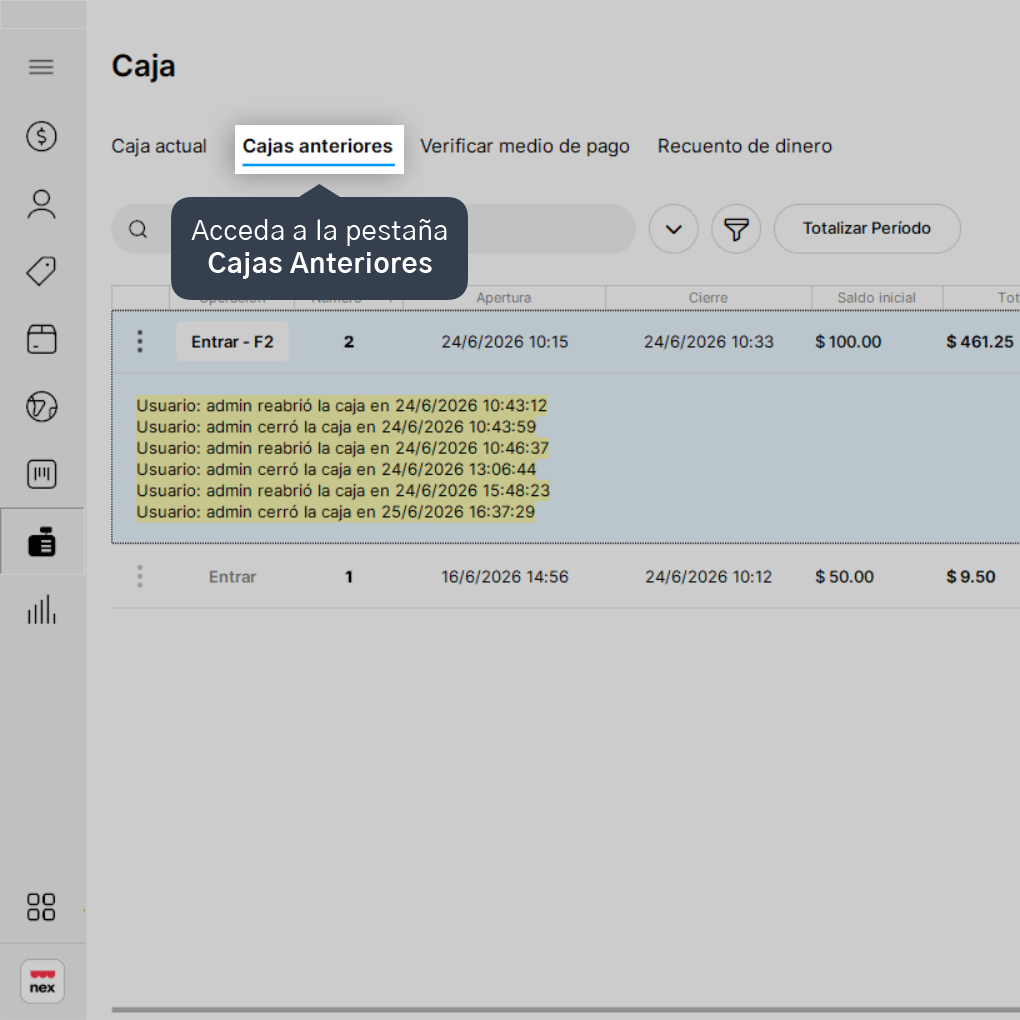Sort by the Saldo inicial column header
Image resolution: width=1020 pixels, height=1020 pixels.
[876, 297]
